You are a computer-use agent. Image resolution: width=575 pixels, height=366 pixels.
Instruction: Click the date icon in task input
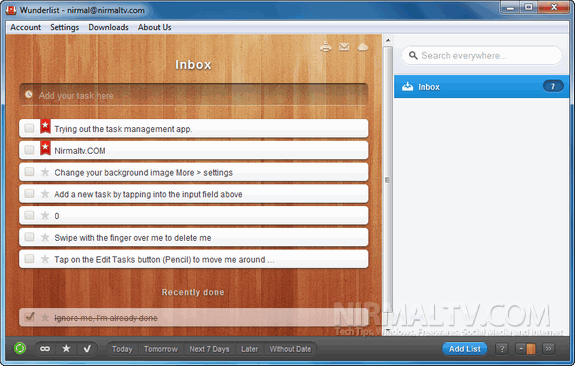click(29, 95)
